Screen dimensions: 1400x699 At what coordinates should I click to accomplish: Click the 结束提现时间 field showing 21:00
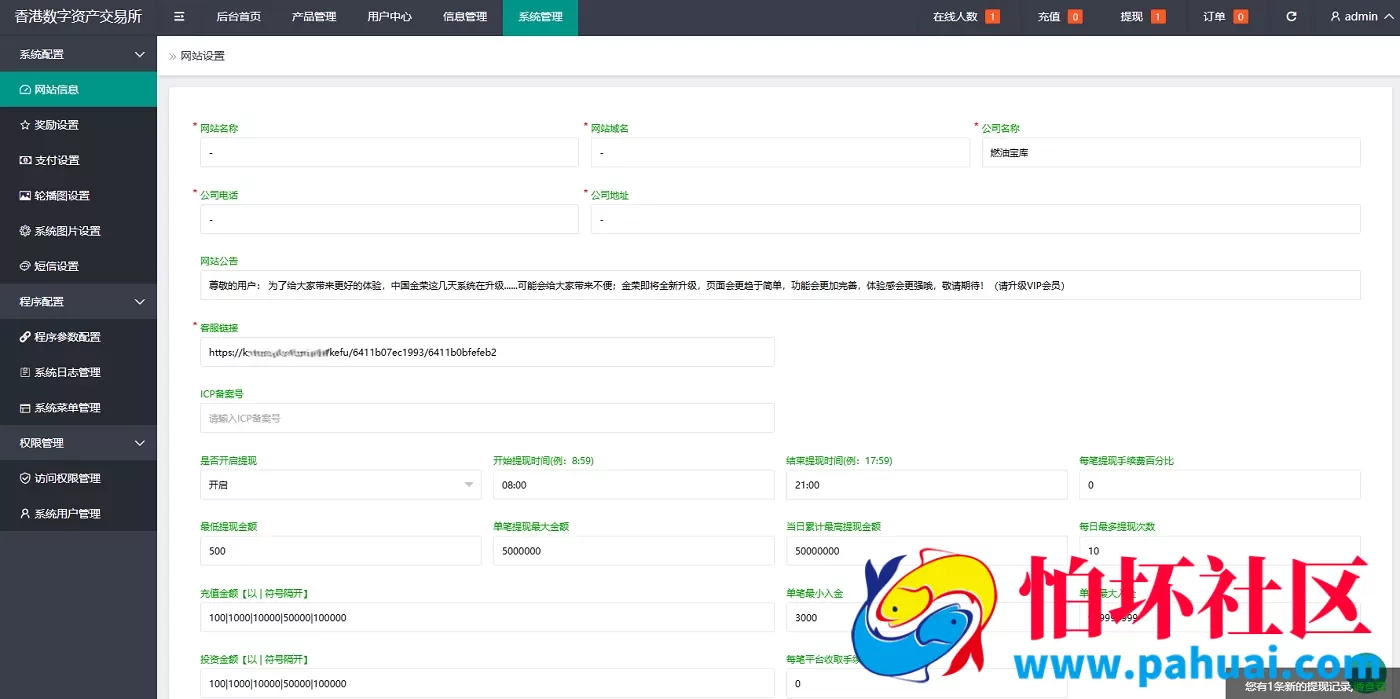click(x=927, y=485)
